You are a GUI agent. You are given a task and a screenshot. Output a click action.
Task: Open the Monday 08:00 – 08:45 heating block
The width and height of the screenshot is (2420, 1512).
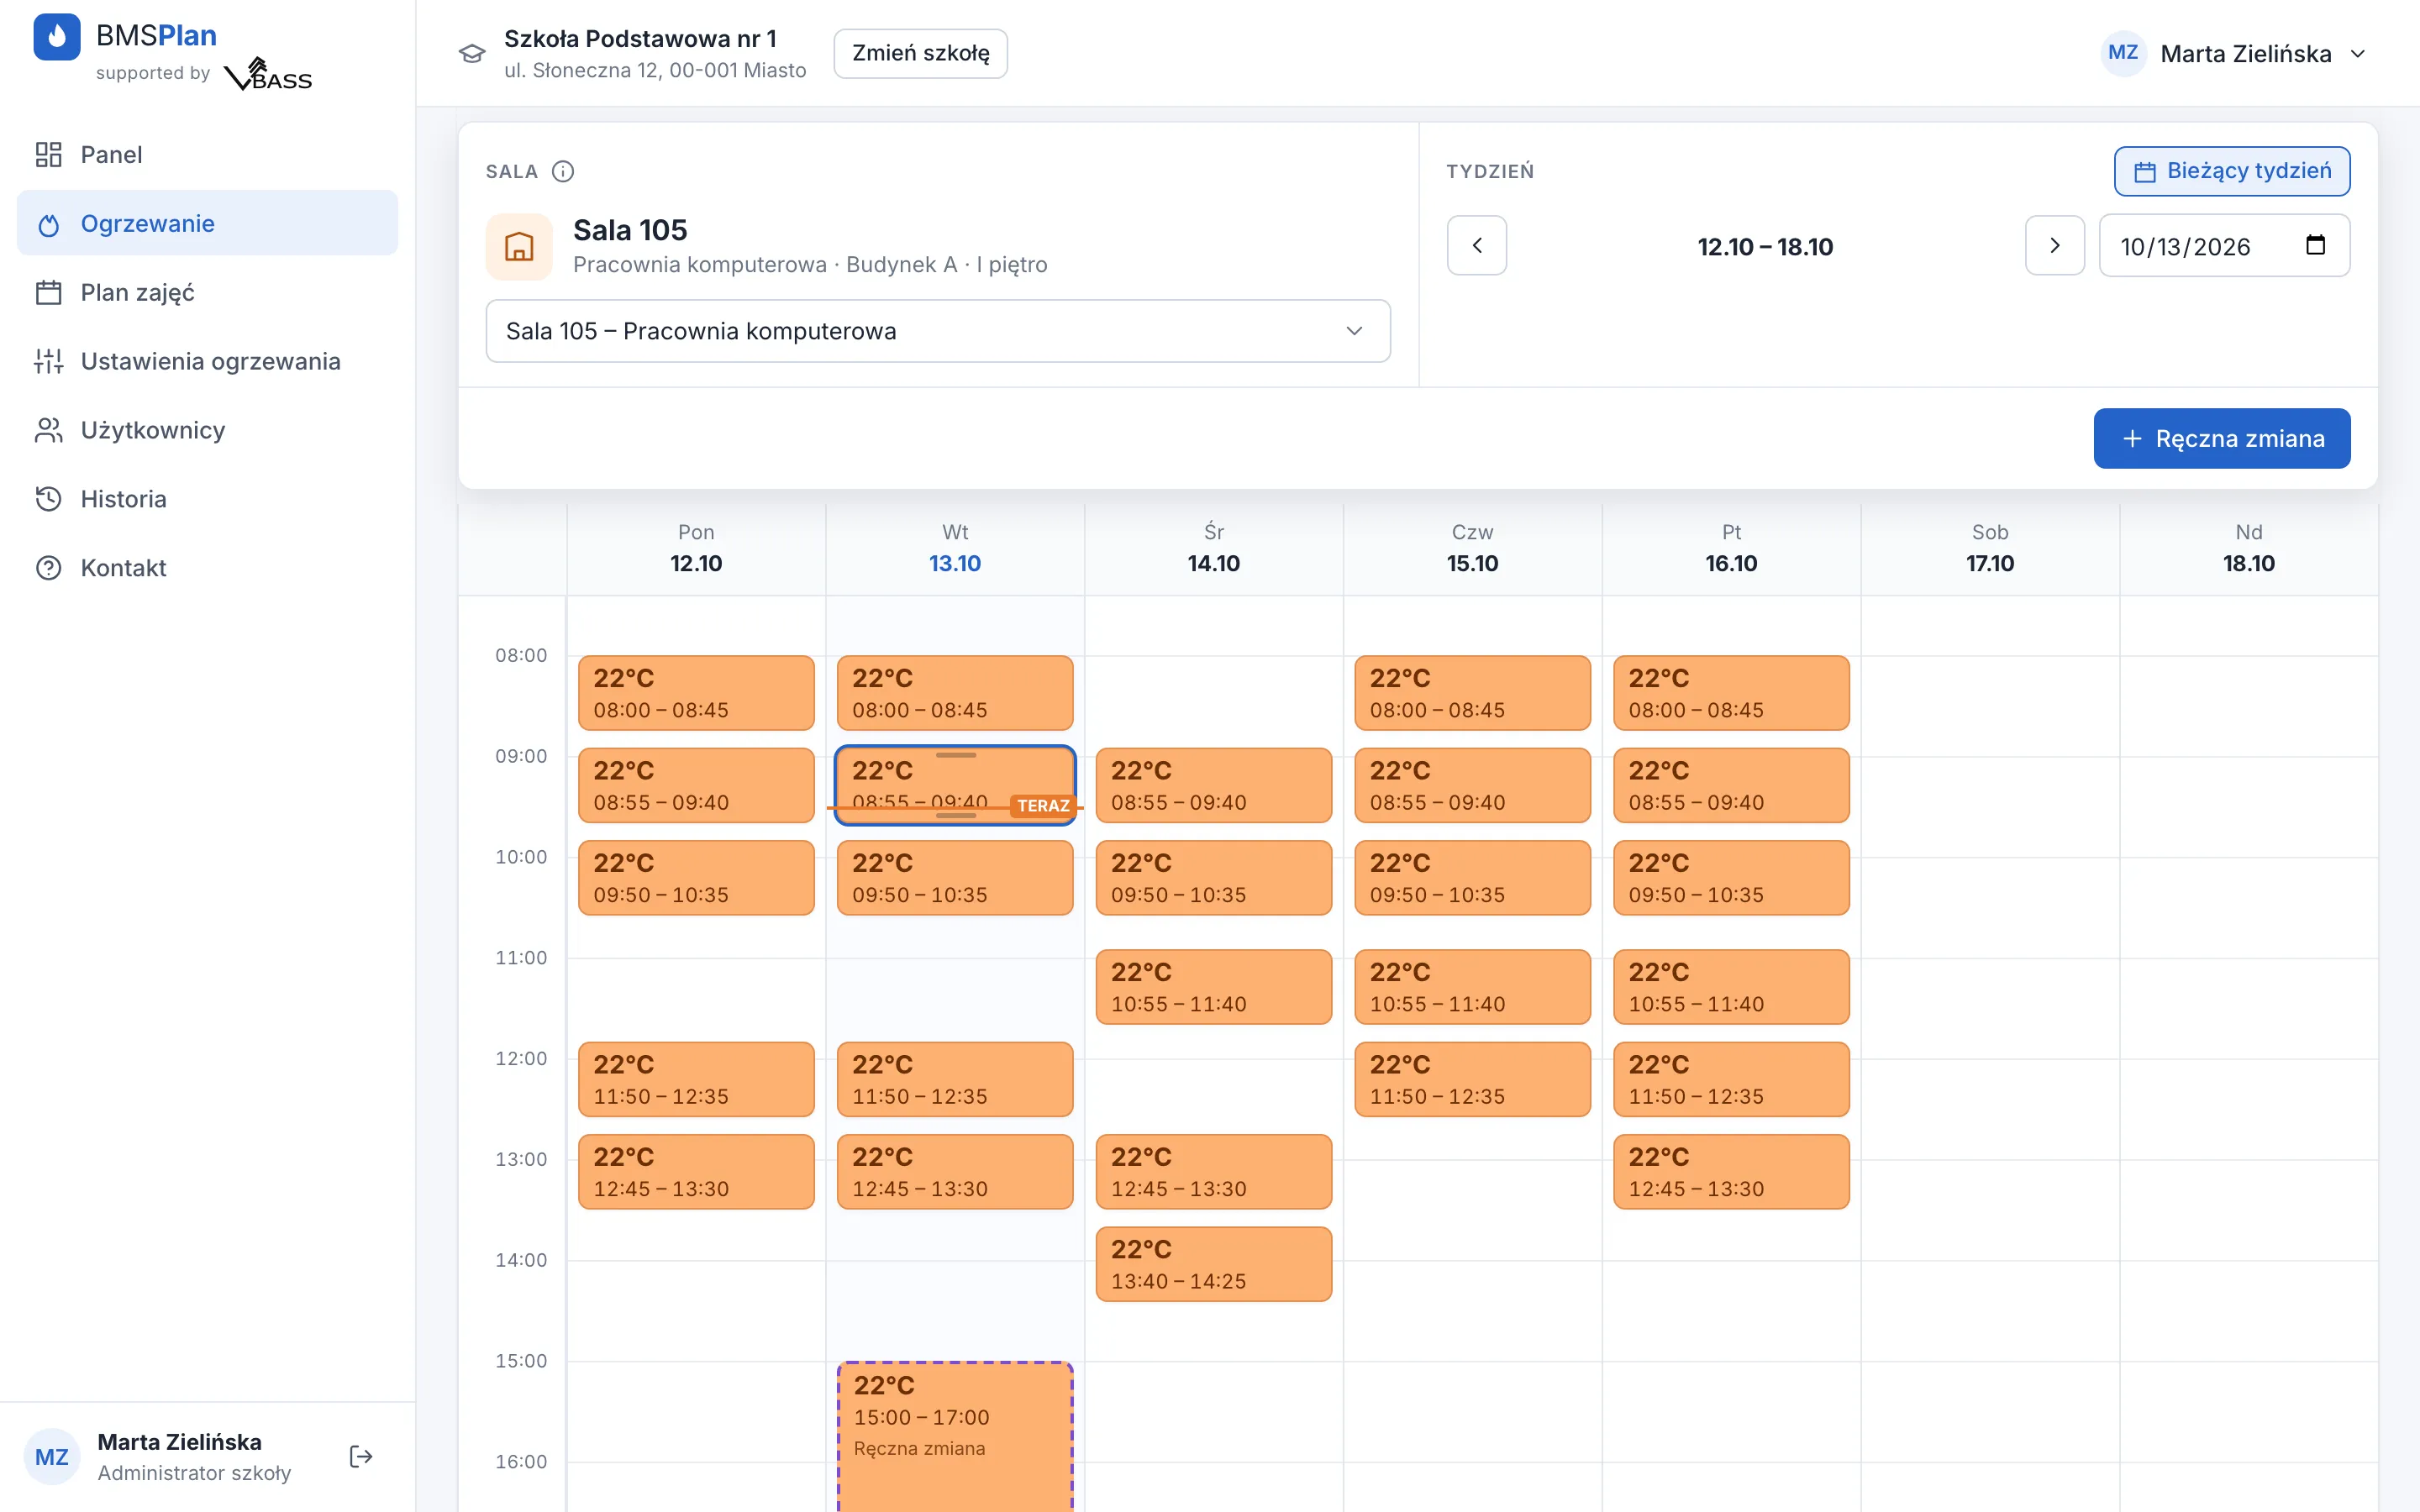point(696,693)
